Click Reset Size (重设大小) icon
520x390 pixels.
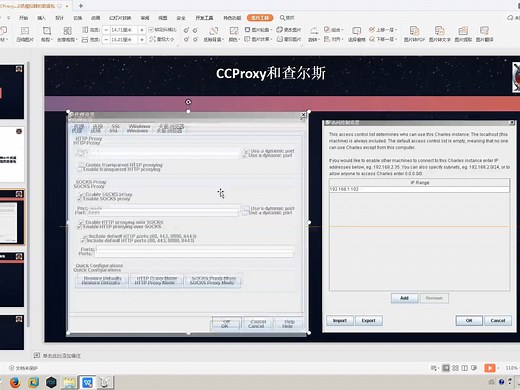click(152, 39)
